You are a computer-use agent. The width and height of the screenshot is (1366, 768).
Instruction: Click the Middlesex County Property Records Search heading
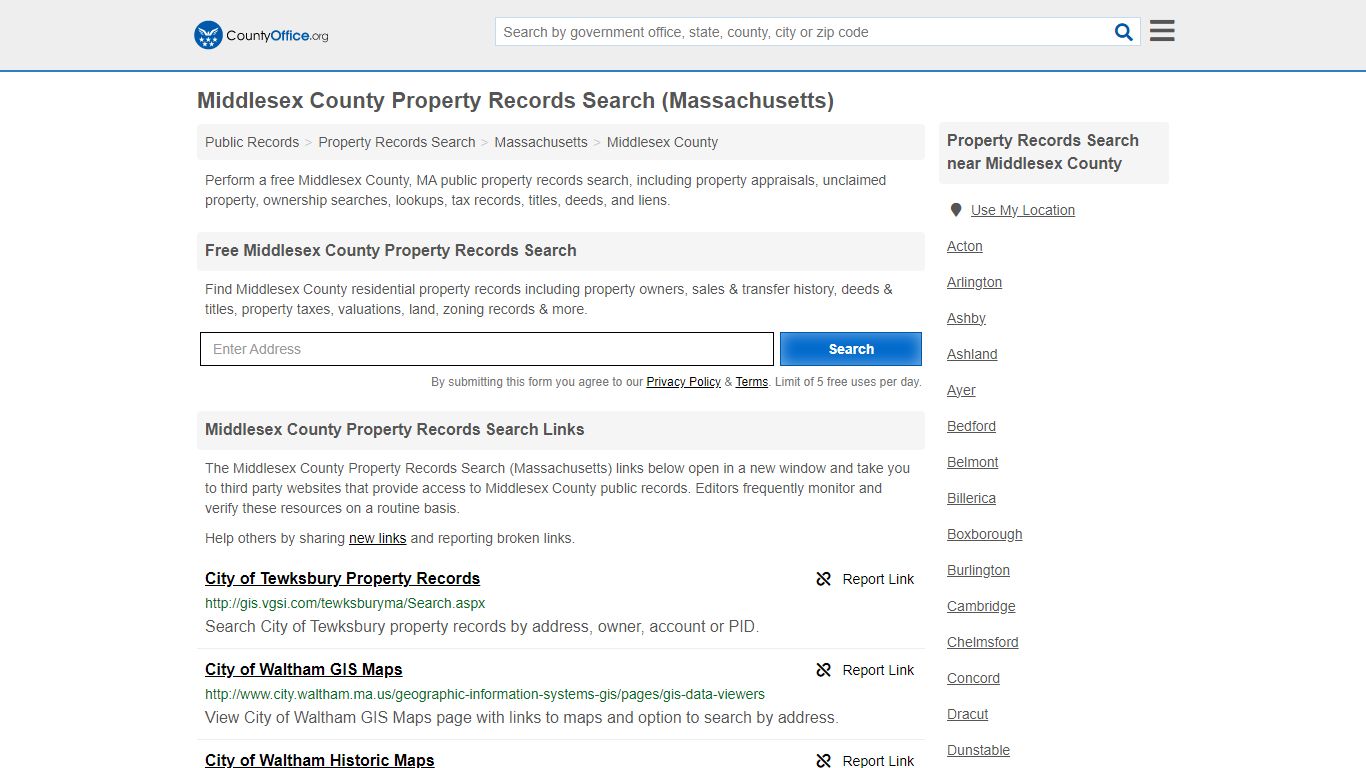pyautogui.click(x=515, y=100)
